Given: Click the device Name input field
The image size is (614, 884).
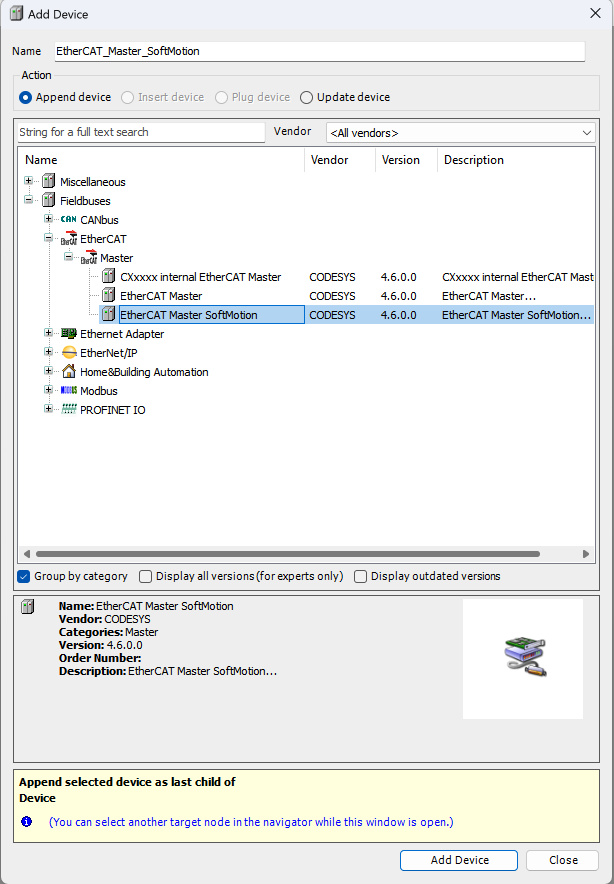Looking at the screenshot, I should tap(320, 51).
